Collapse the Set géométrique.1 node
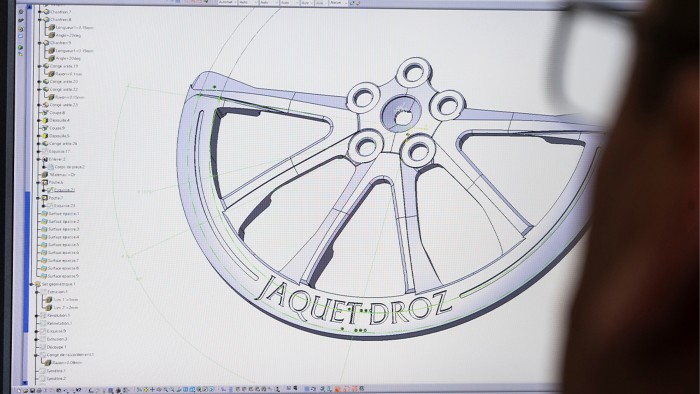 pyautogui.click(x=32, y=284)
